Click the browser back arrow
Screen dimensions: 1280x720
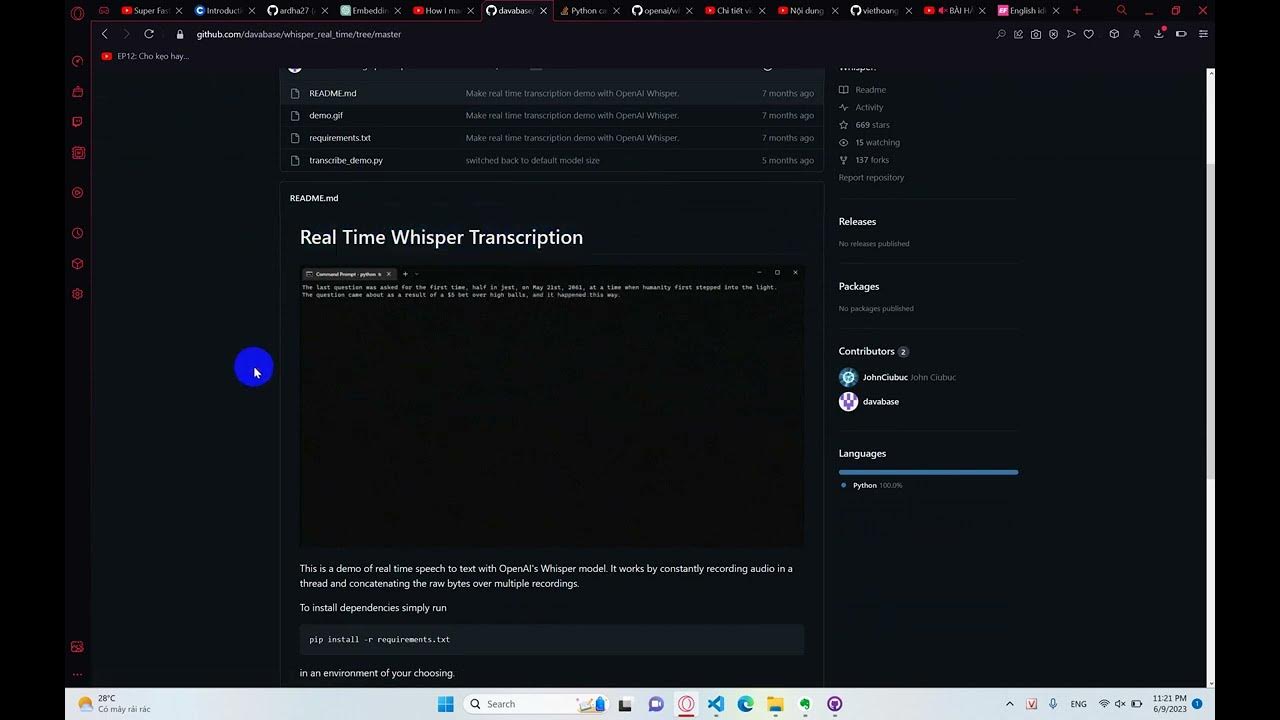pyautogui.click(x=104, y=34)
